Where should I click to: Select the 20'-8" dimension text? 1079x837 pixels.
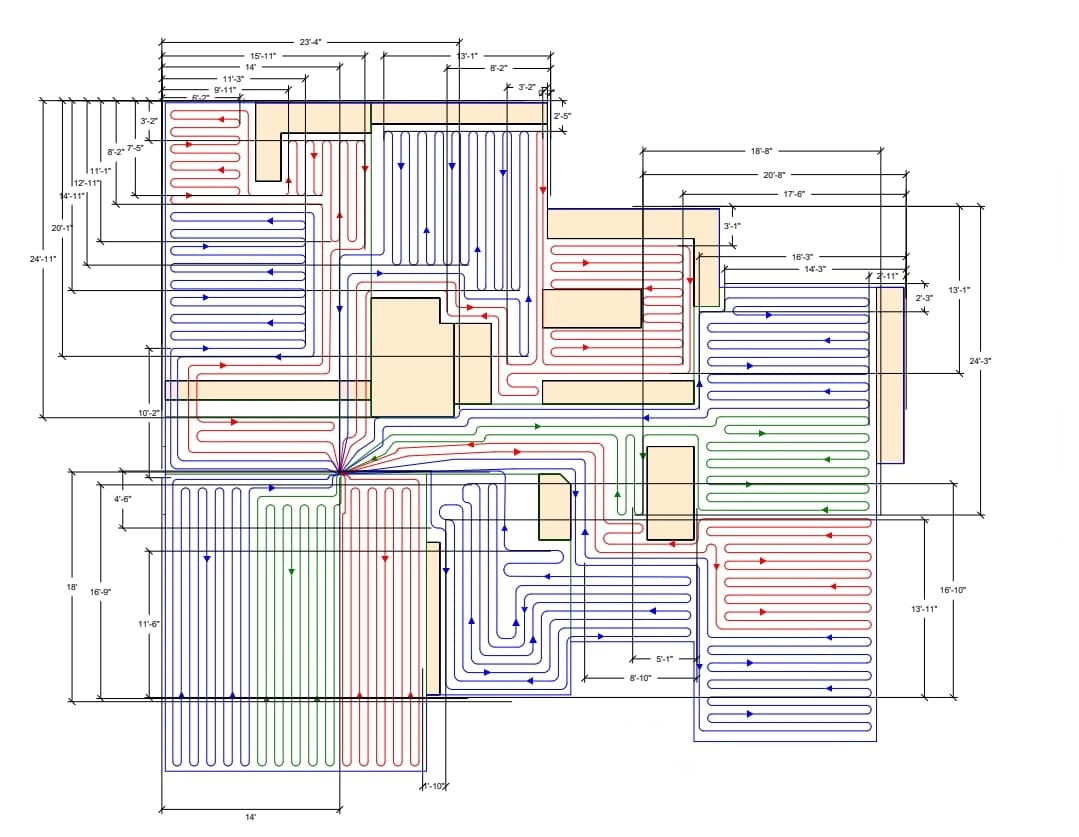774,175
